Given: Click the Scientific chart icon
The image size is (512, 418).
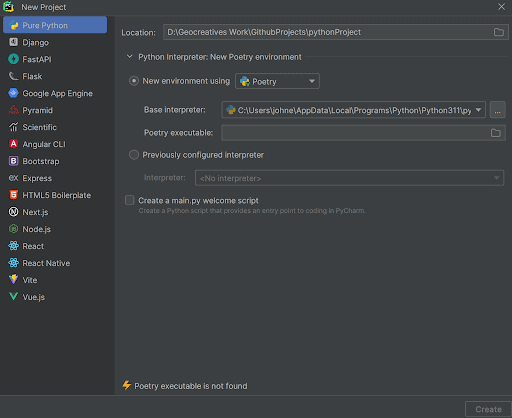Looking at the screenshot, I should (x=14, y=127).
